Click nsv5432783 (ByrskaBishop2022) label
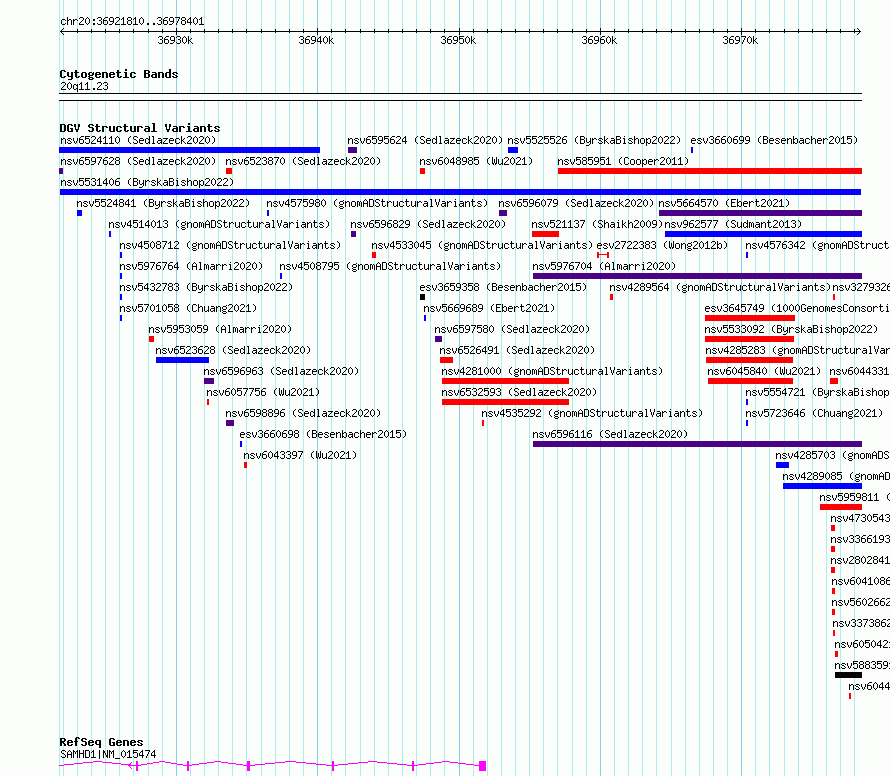Viewport: 890px width, 776px height. (206, 287)
